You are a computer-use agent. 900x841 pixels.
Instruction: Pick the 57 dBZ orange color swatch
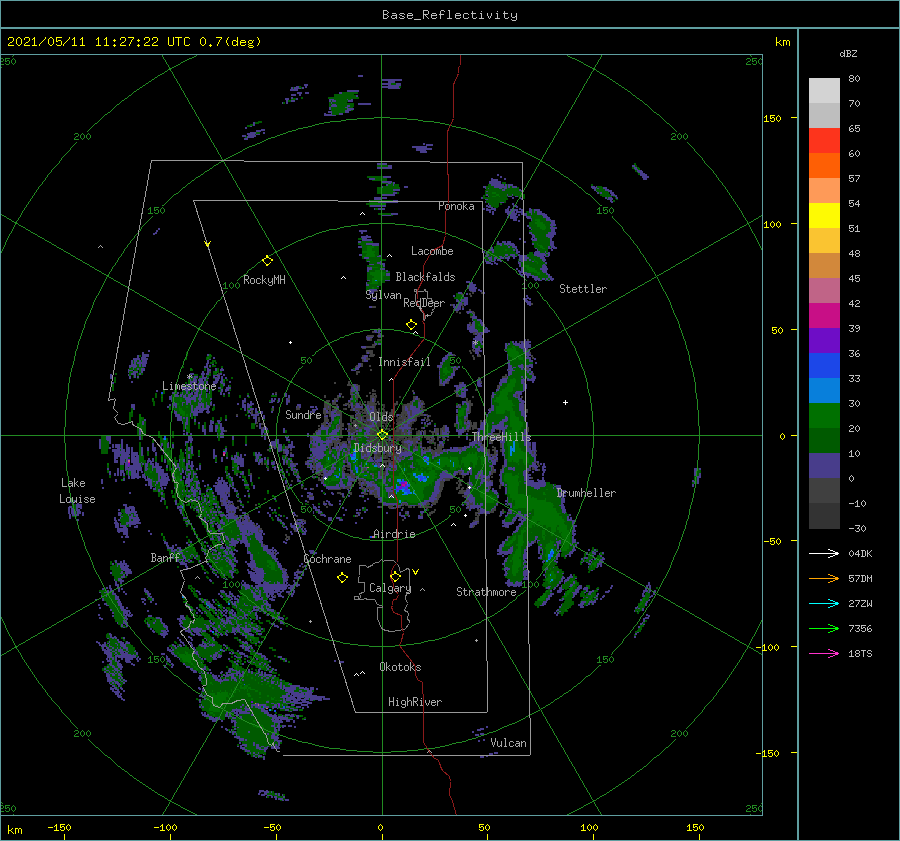click(x=824, y=165)
